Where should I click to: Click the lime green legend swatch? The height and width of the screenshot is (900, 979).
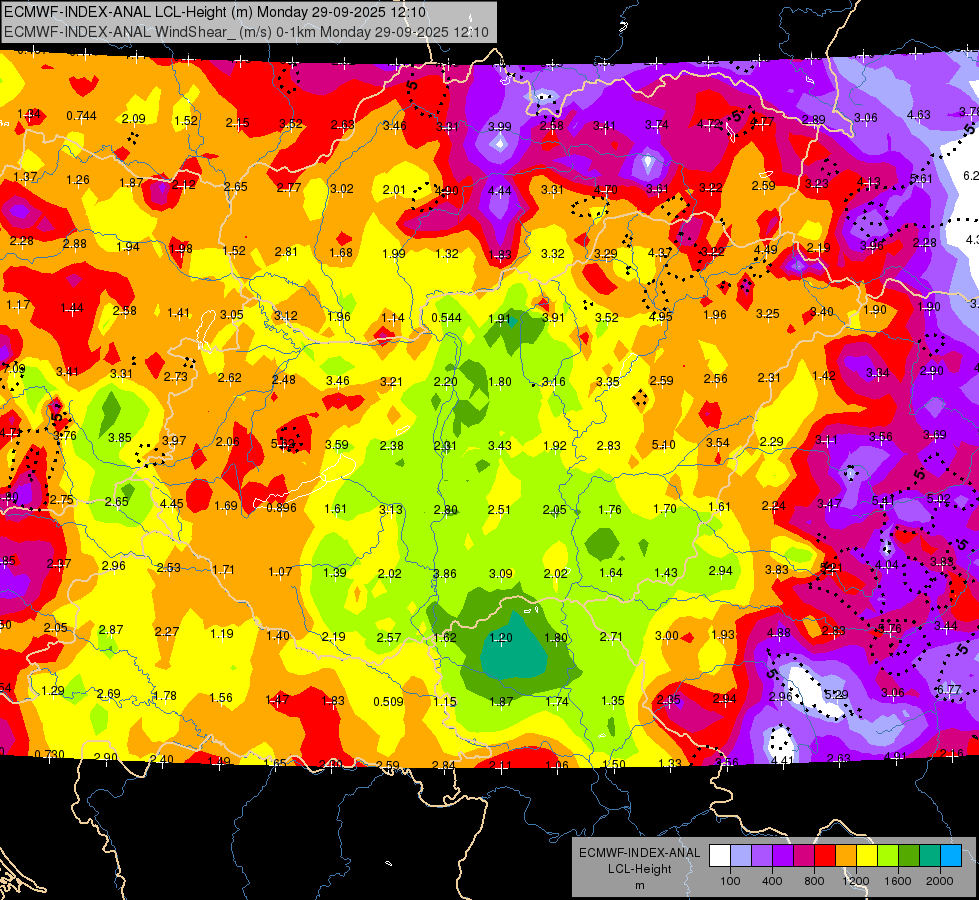(888, 856)
